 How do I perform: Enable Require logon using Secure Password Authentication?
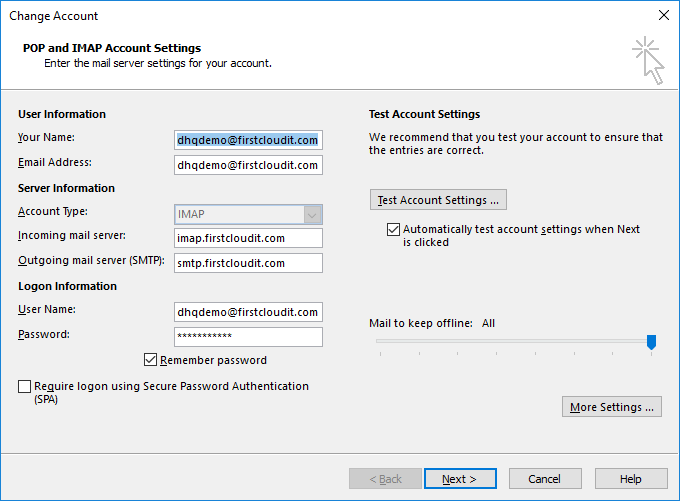pyautogui.click(x=25, y=386)
